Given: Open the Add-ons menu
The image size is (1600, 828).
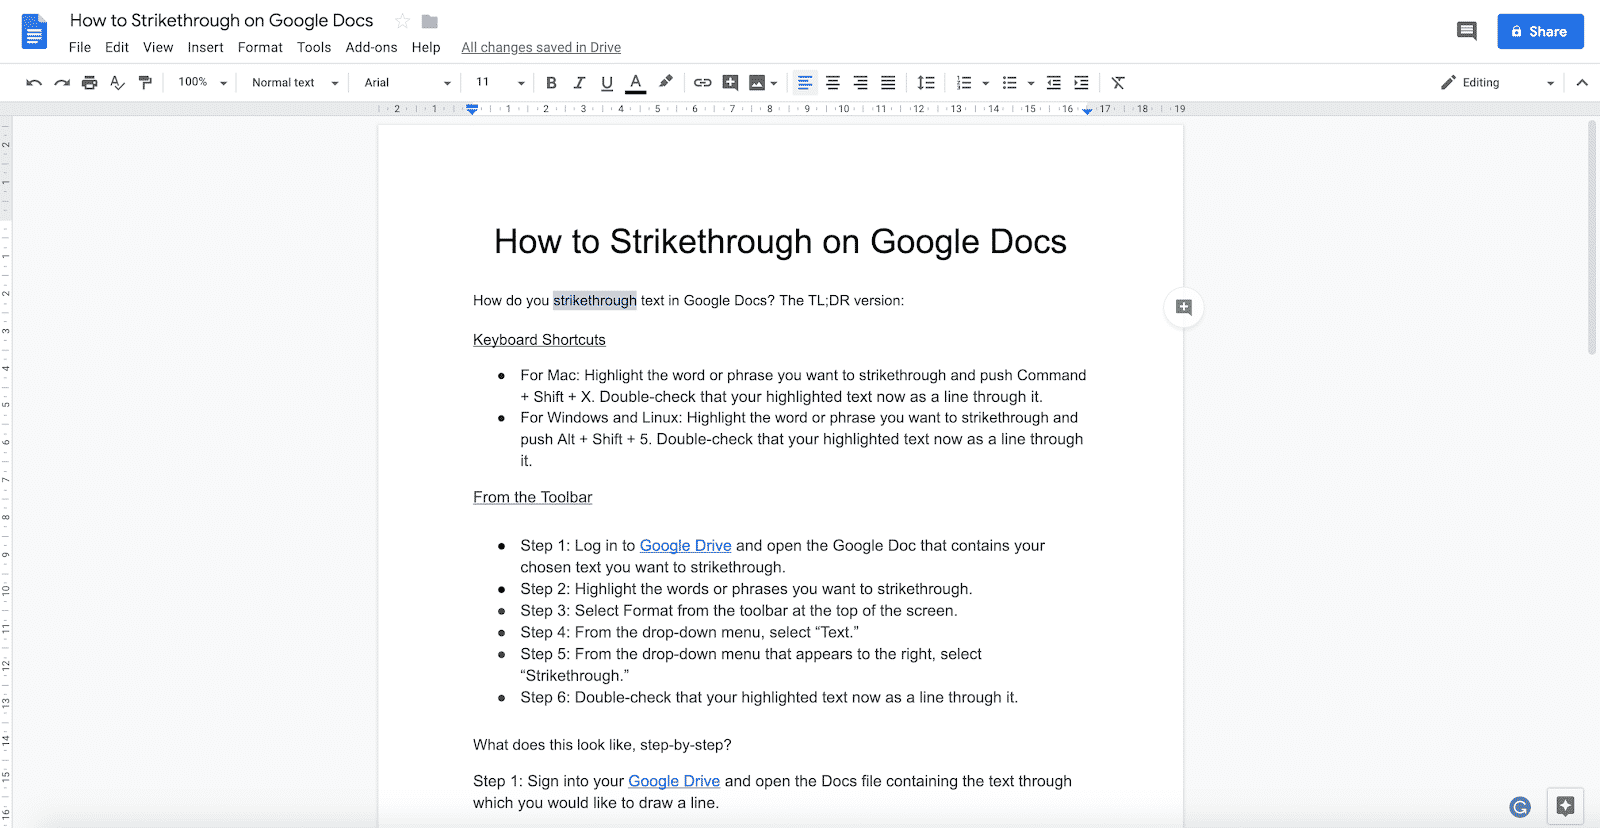Looking at the screenshot, I should [x=371, y=47].
